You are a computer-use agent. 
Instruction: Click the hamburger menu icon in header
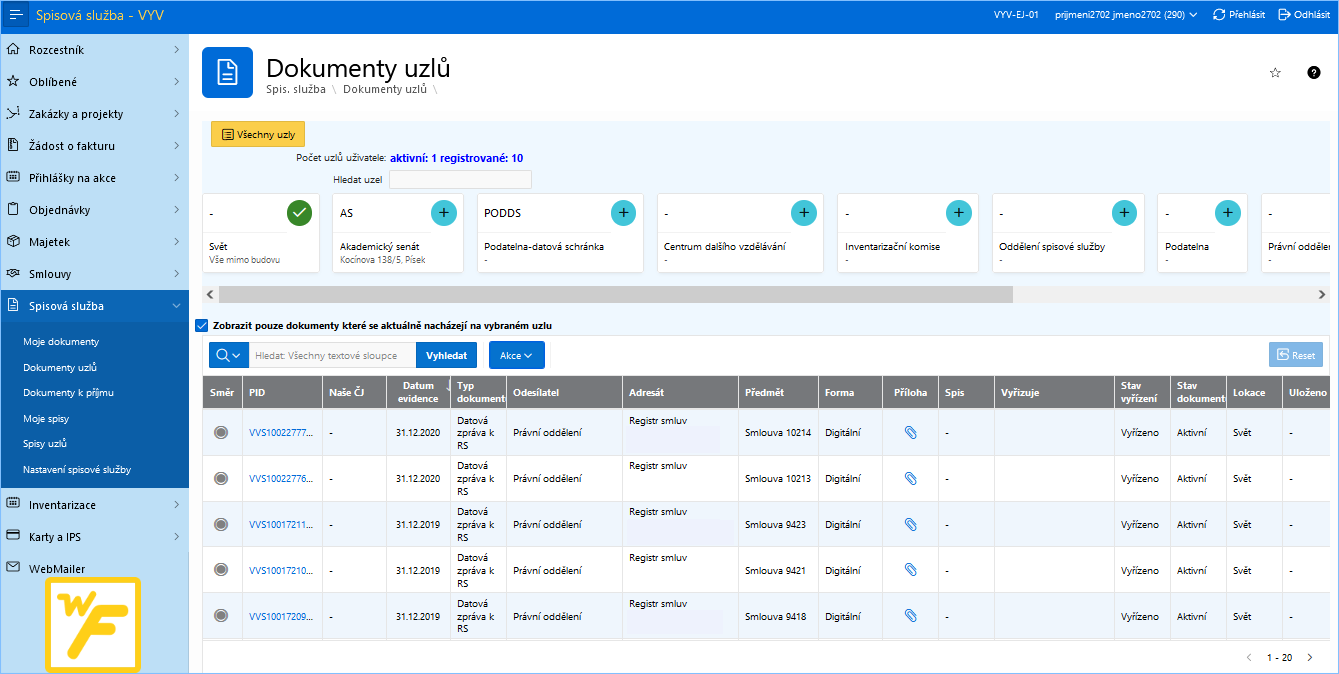(15, 15)
